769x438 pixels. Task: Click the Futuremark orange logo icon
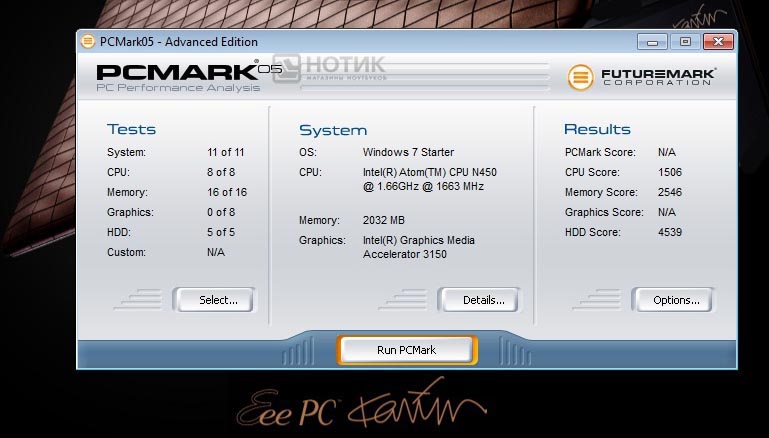tap(581, 77)
